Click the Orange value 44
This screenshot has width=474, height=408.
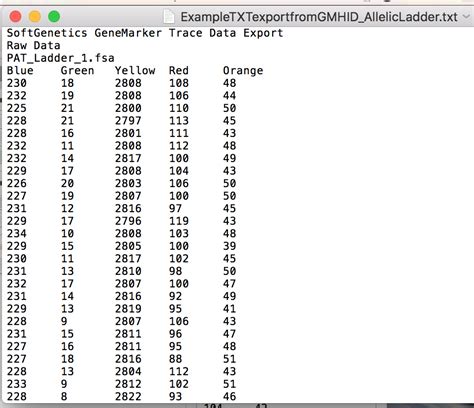click(229, 96)
